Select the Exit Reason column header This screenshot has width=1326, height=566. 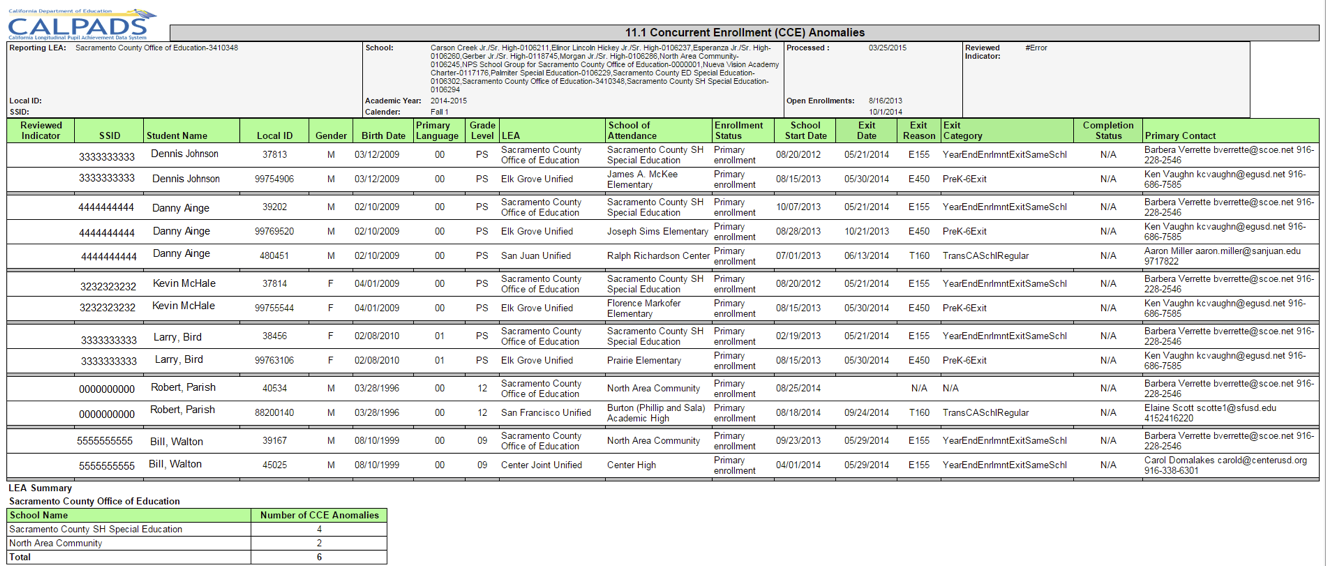(x=919, y=131)
